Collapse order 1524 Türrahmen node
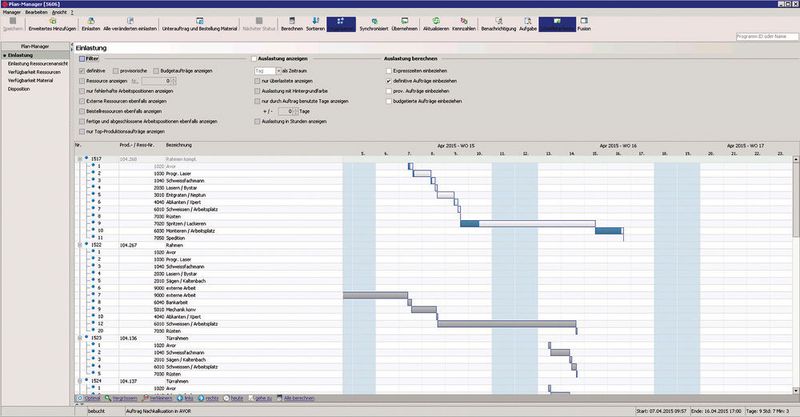This screenshot has width=800, height=417. point(80,381)
